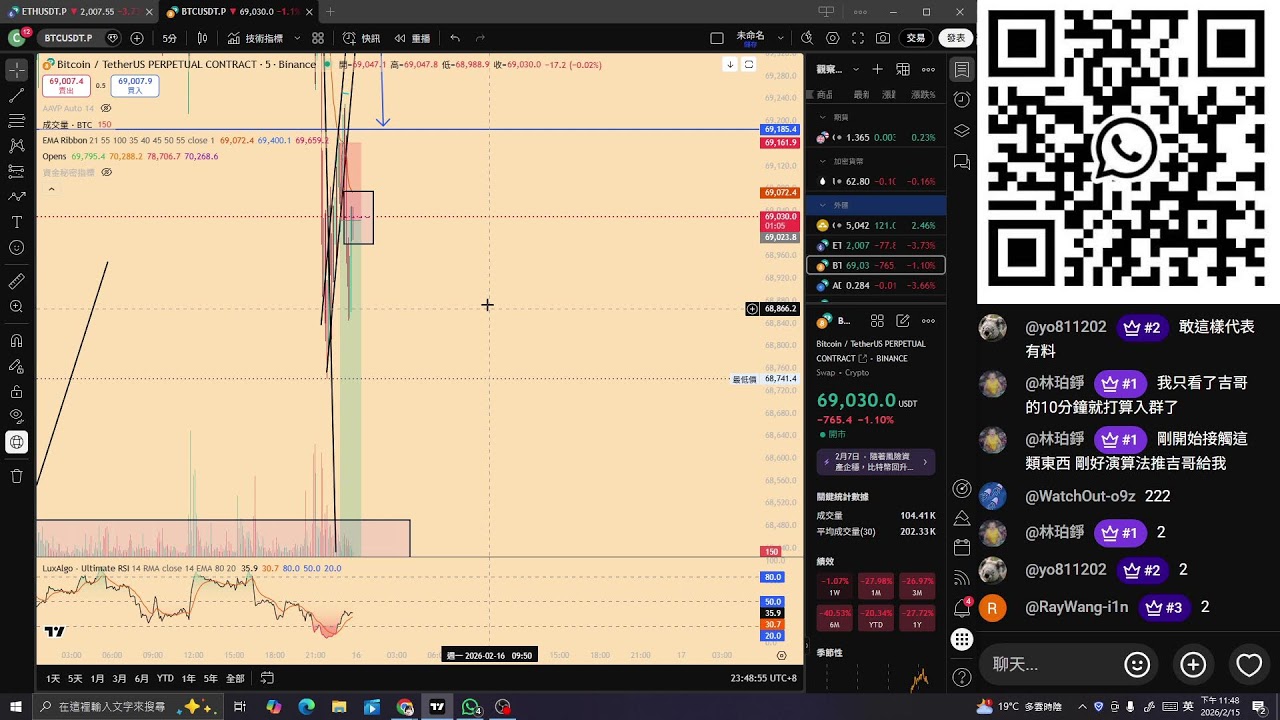
Task: Enter fullscreen mode
Action: [858, 38]
